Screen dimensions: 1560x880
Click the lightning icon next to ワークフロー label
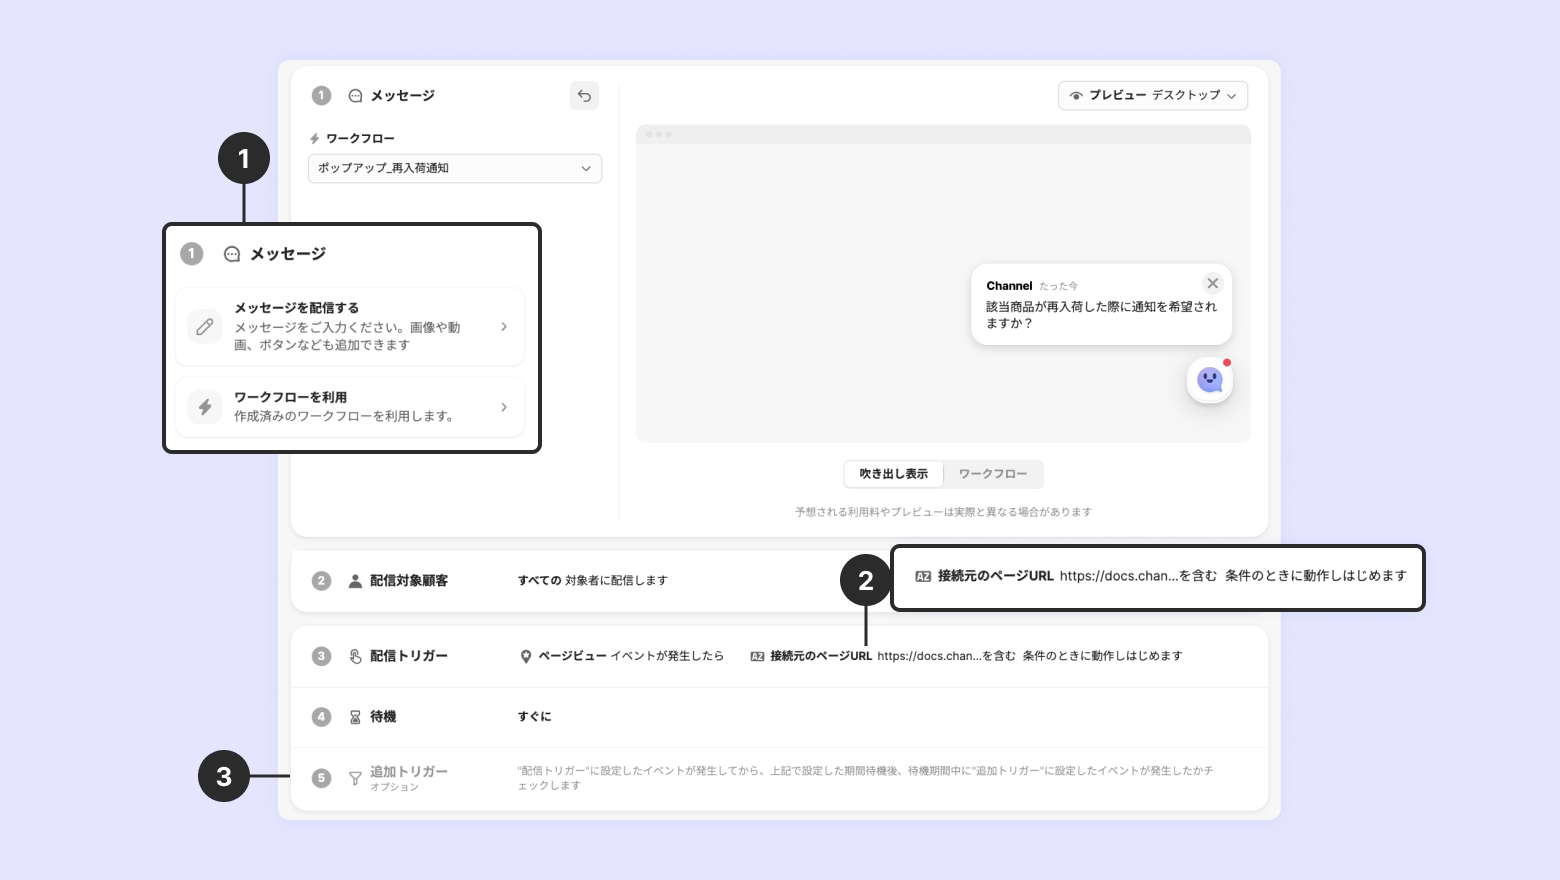coord(314,139)
